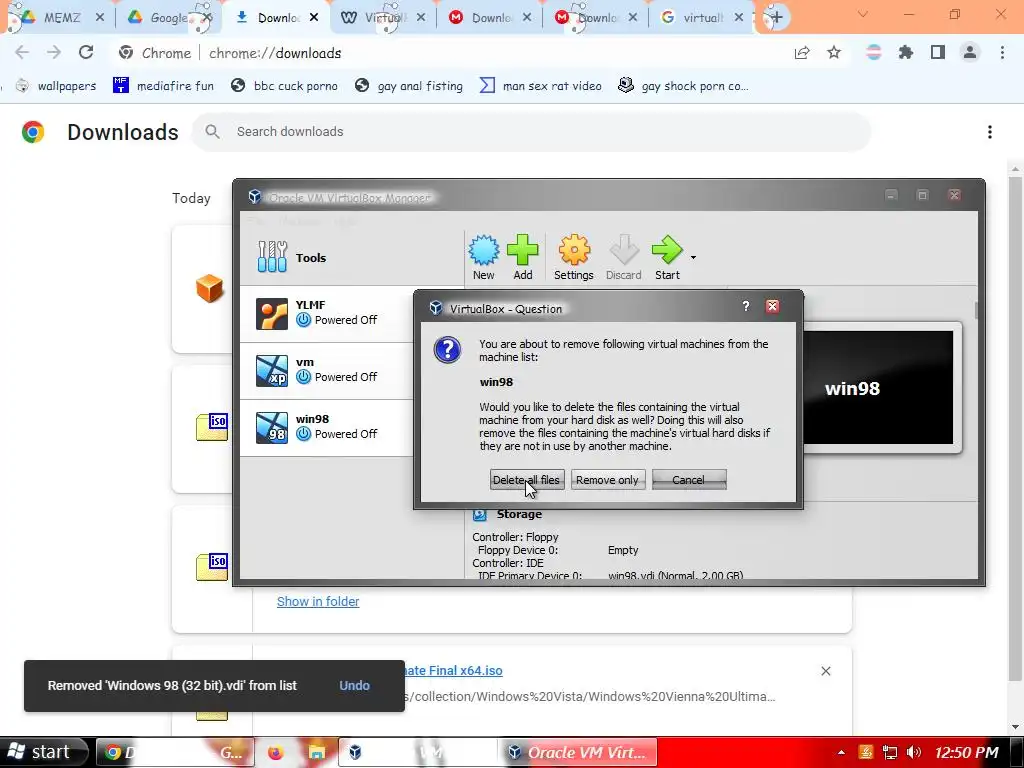Open the file explorer taskbar icon
1024x768 pixels.
click(317, 752)
